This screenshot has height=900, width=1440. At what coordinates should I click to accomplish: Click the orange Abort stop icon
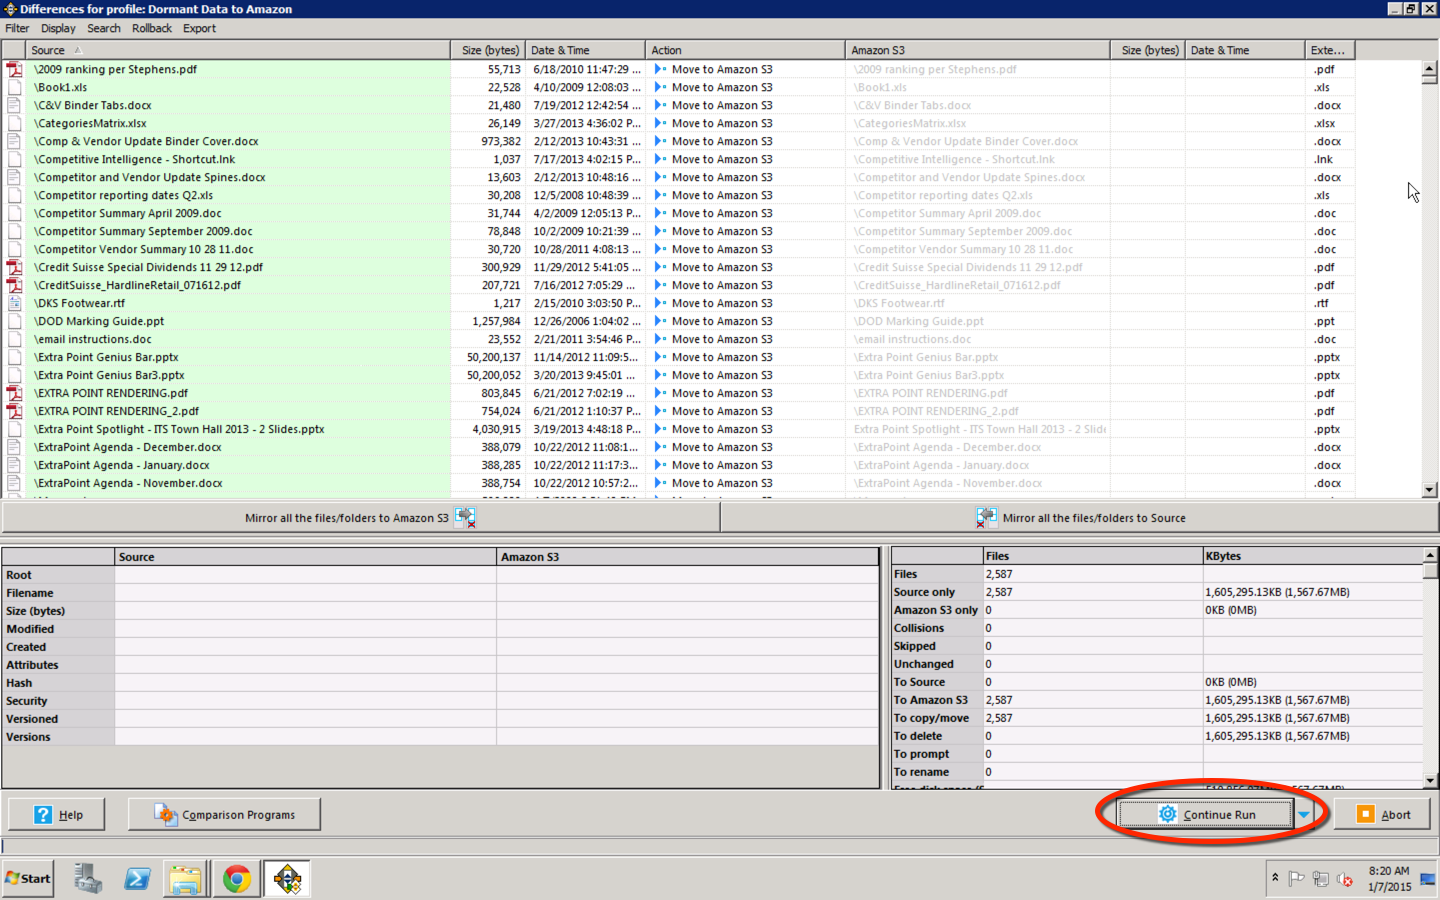coord(1366,814)
